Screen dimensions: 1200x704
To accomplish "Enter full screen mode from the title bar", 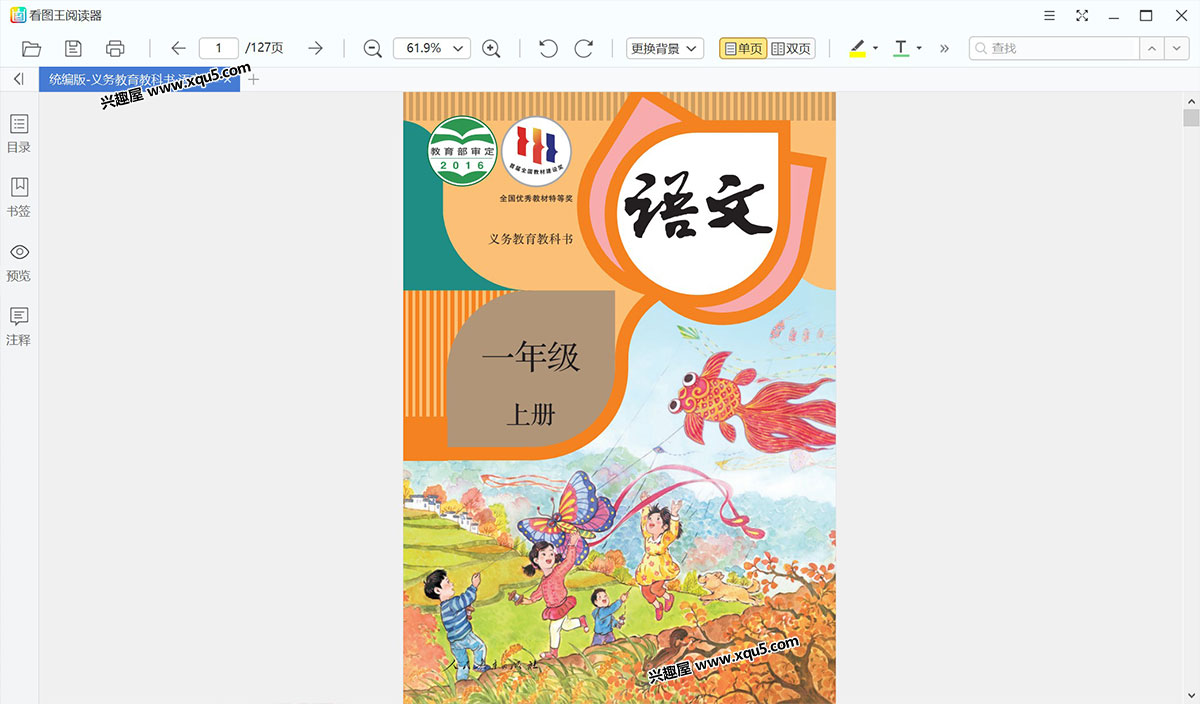I will coord(1082,15).
